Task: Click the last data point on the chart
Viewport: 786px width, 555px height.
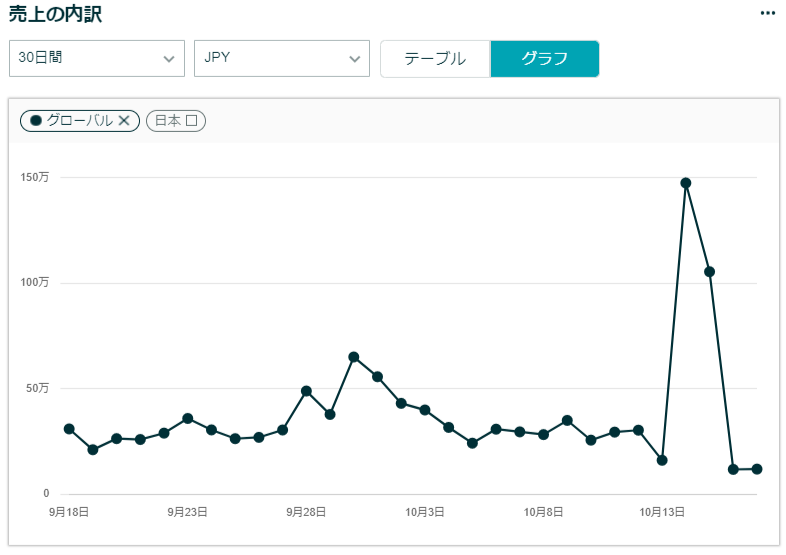Action: pos(757,469)
